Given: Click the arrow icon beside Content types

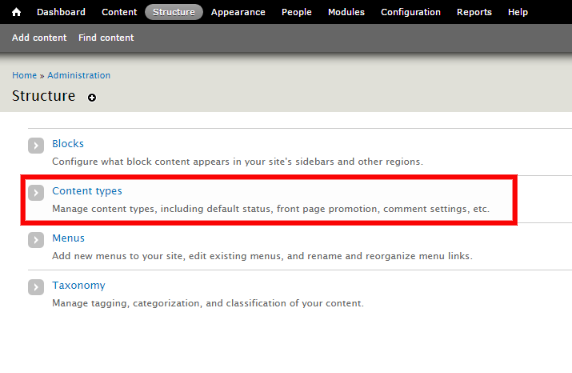Looking at the screenshot, I should tap(36, 193).
